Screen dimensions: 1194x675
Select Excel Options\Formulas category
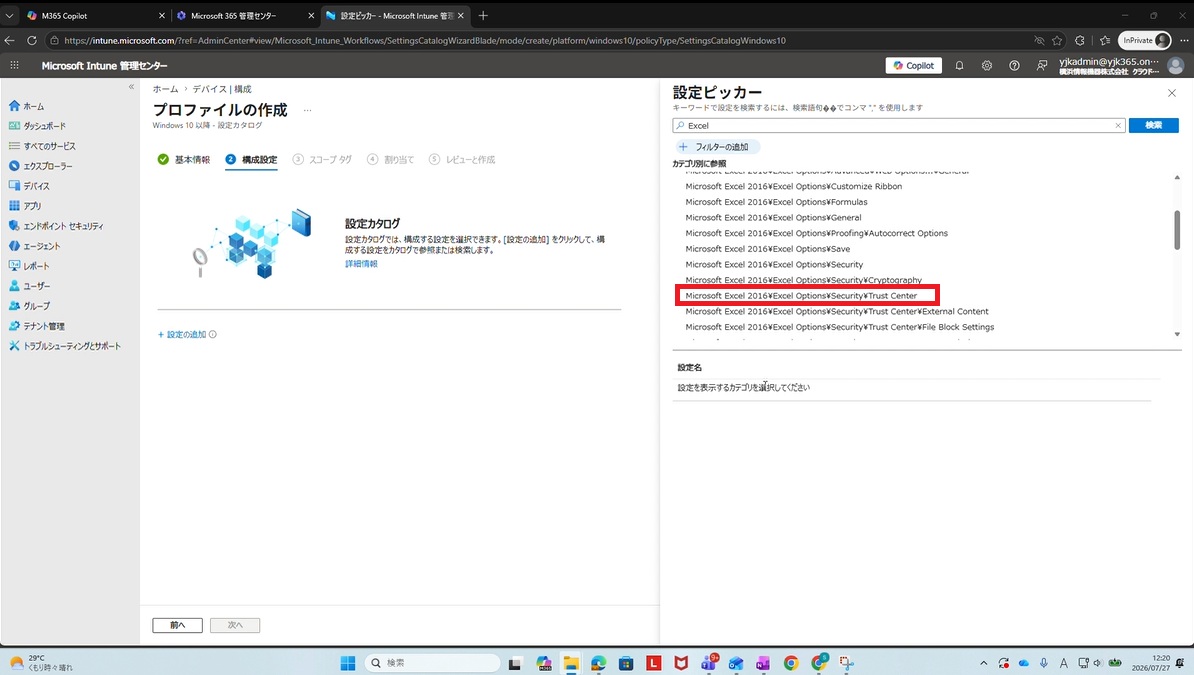[x=776, y=202]
